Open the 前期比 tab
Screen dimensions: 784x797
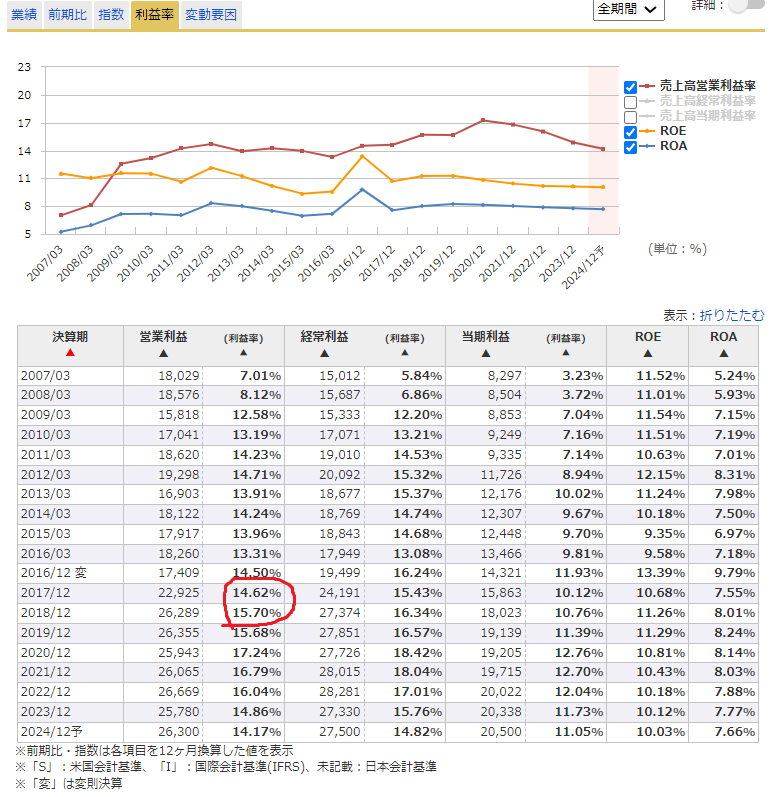tap(68, 14)
